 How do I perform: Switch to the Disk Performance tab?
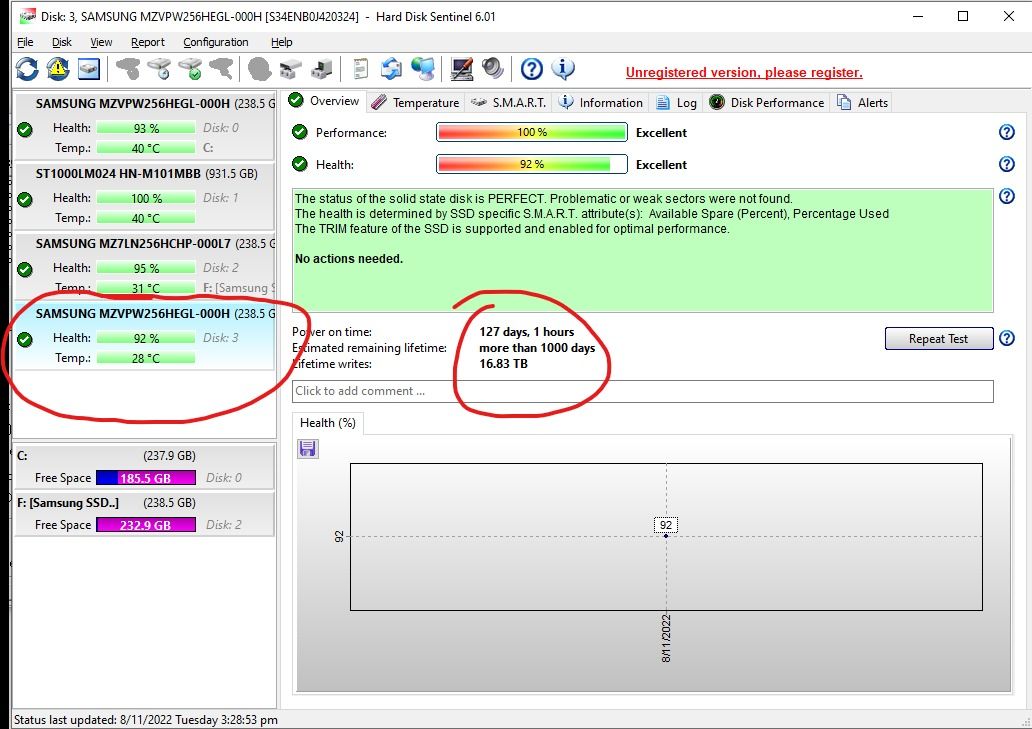click(767, 103)
